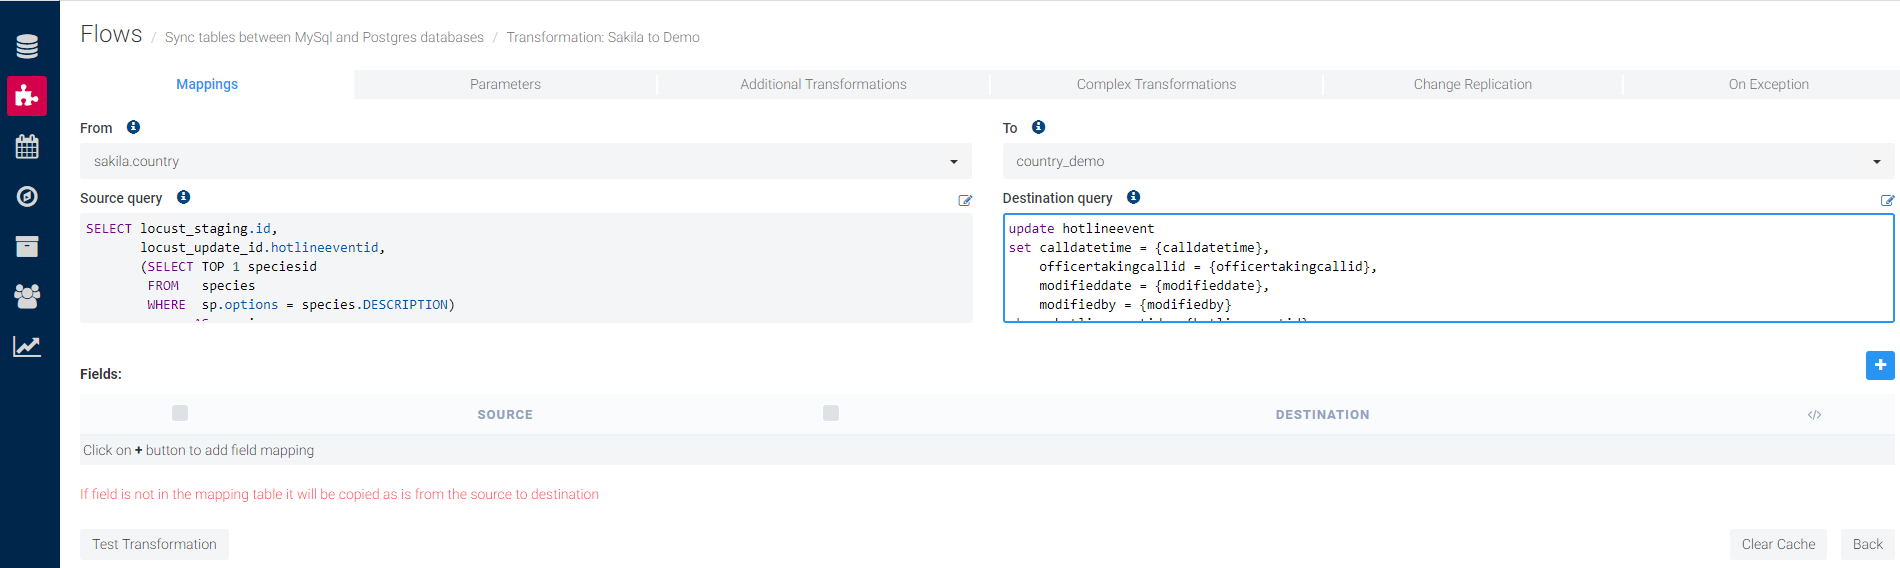This screenshot has height=568, width=1900.
Task: Open the Complex Transformations tab
Action: tap(1156, 85)
